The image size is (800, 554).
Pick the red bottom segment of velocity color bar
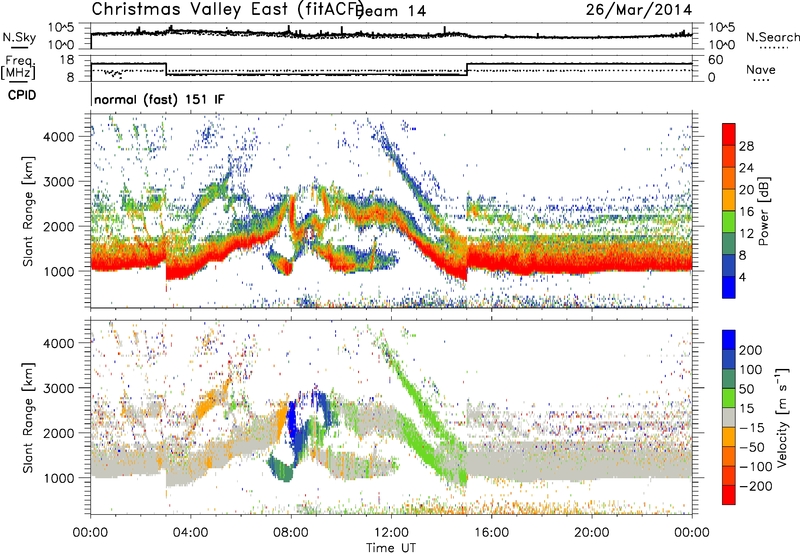tap(729, 495)
